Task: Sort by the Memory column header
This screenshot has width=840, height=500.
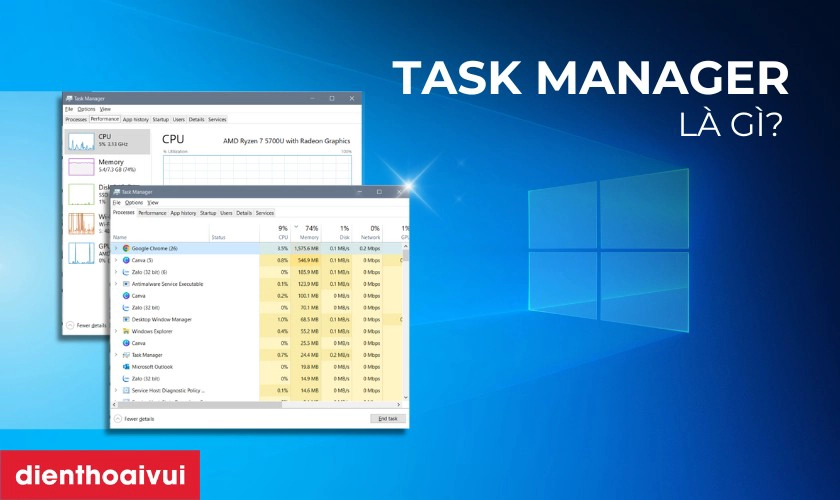Action: pos(306,232)
